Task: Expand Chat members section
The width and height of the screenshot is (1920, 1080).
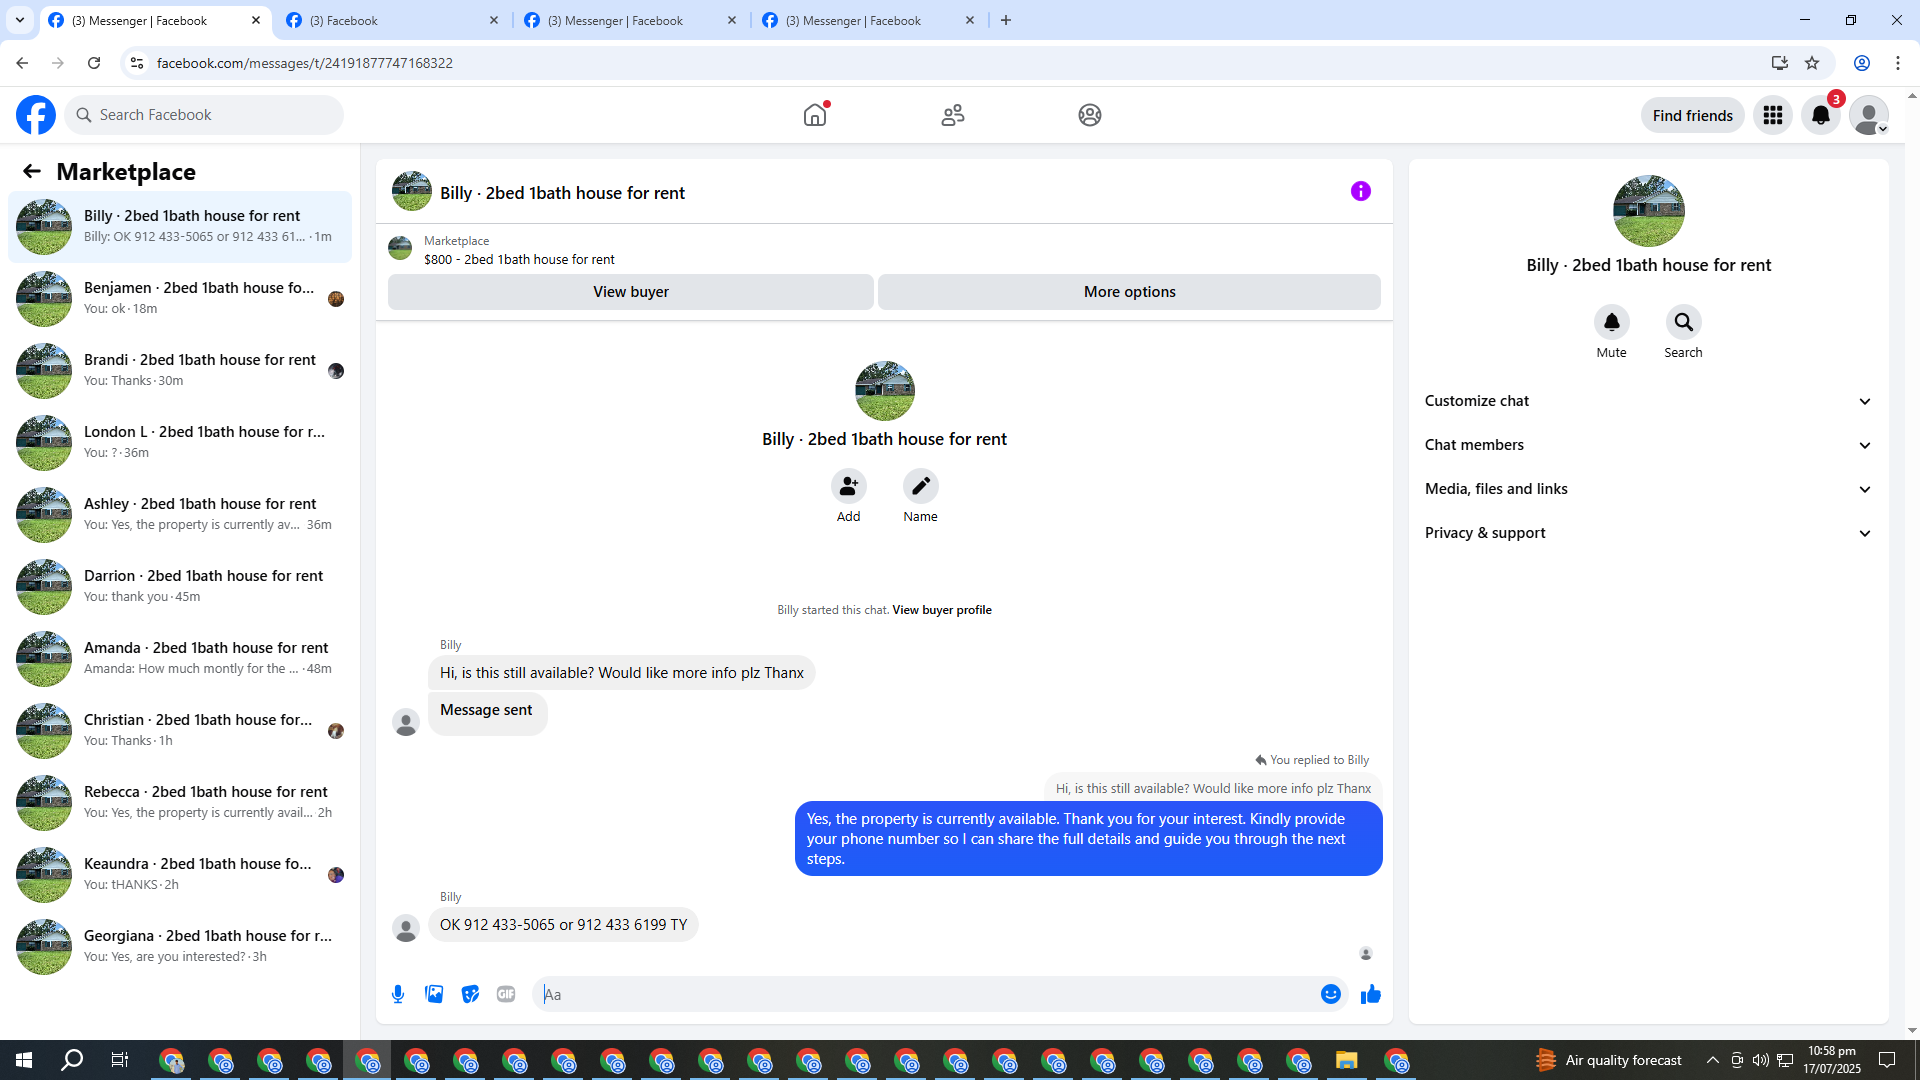Action: [x=1649, y=445]
